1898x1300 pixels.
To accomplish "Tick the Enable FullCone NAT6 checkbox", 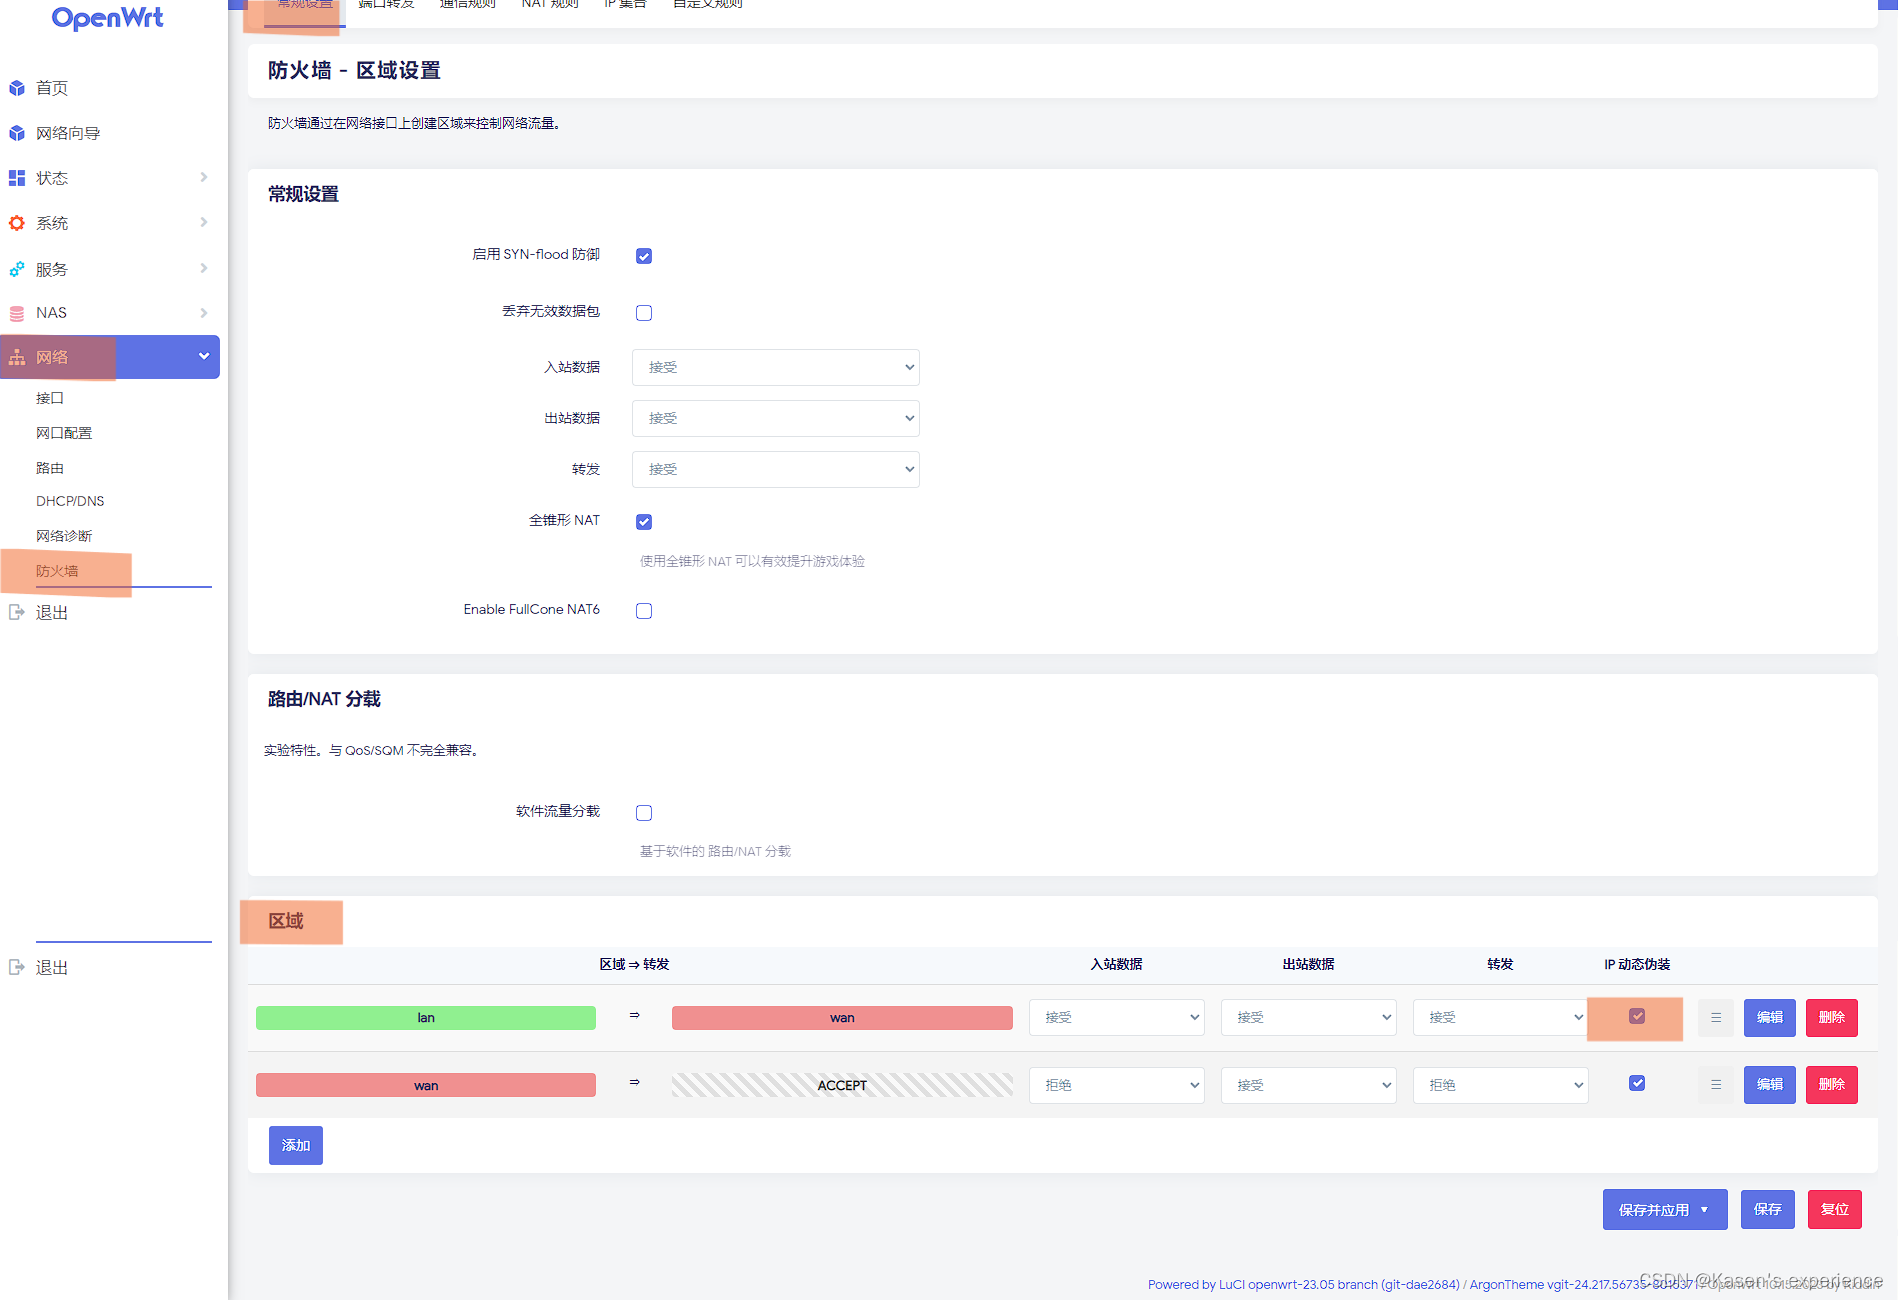I will (x=644, y=611).
